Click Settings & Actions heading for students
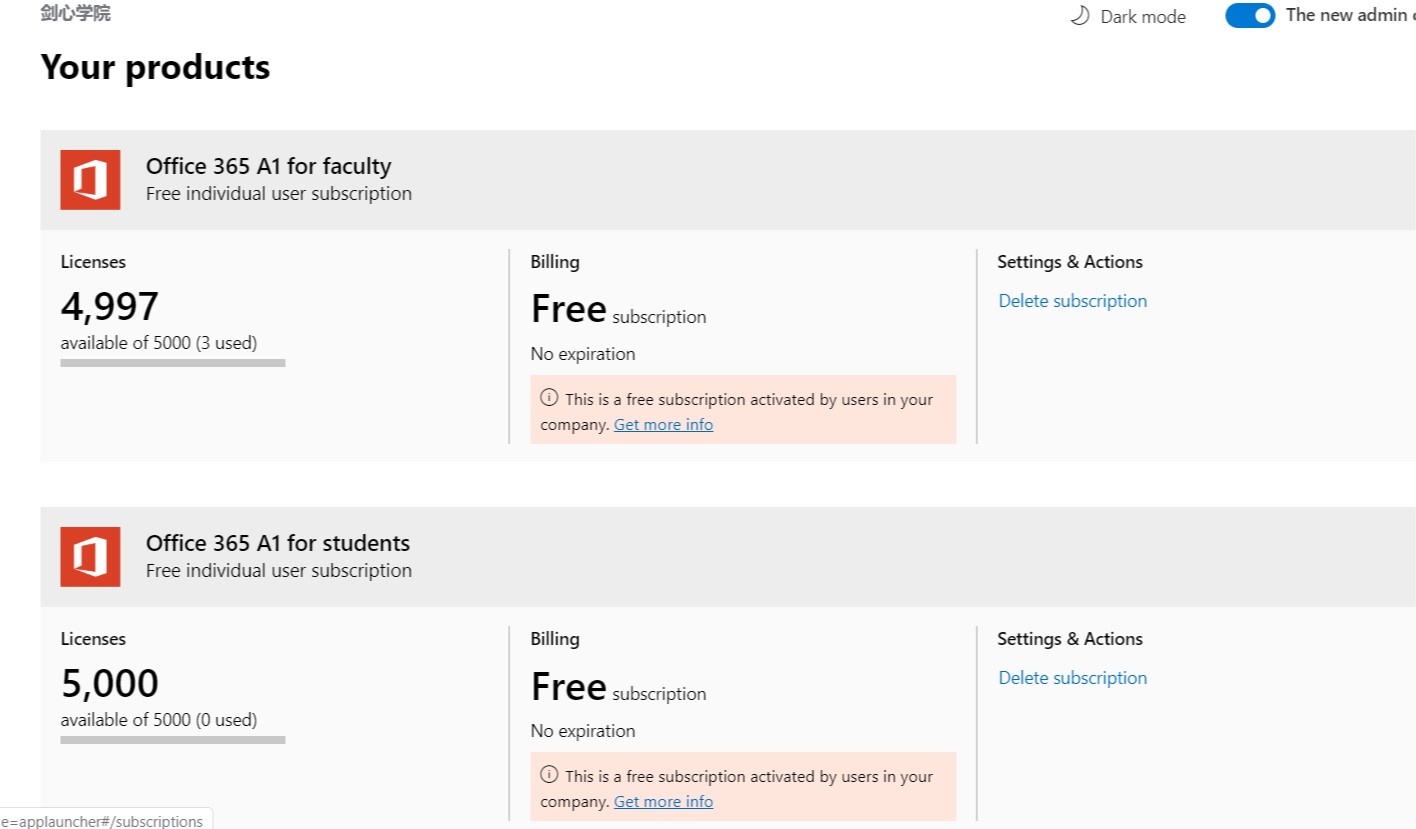Viewport: 1416px width, 829px height. pos(1070,639)
